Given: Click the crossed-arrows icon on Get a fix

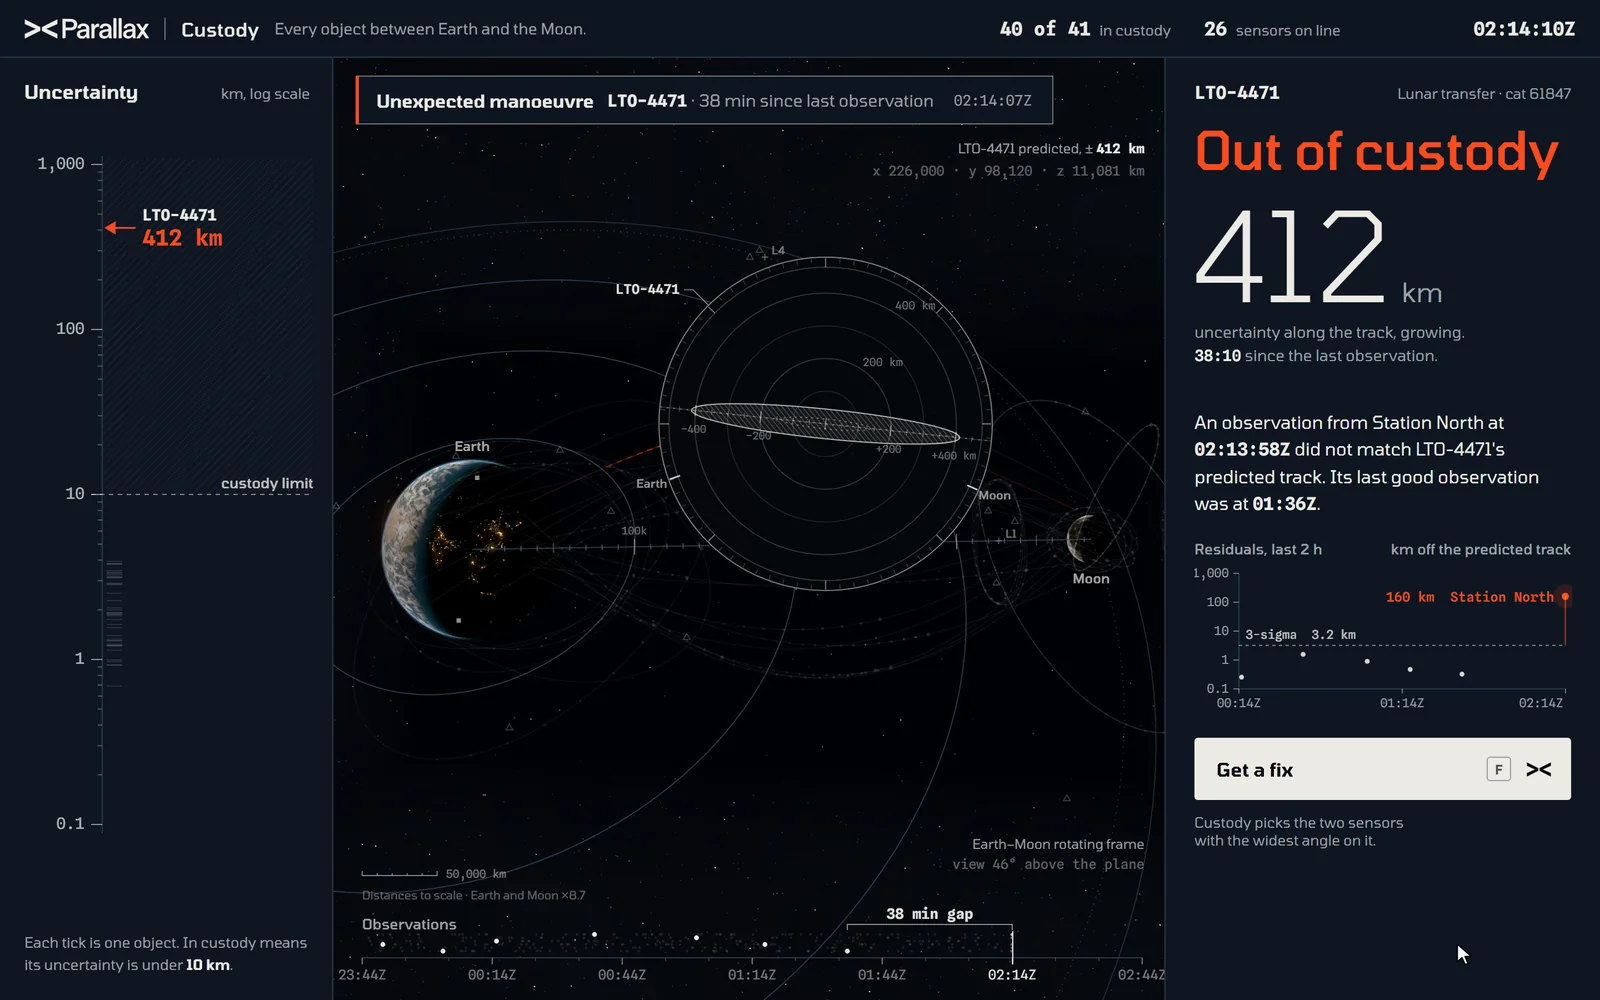Looking at the screenshot, I should pyautogui.click(x=1539, y=769).
